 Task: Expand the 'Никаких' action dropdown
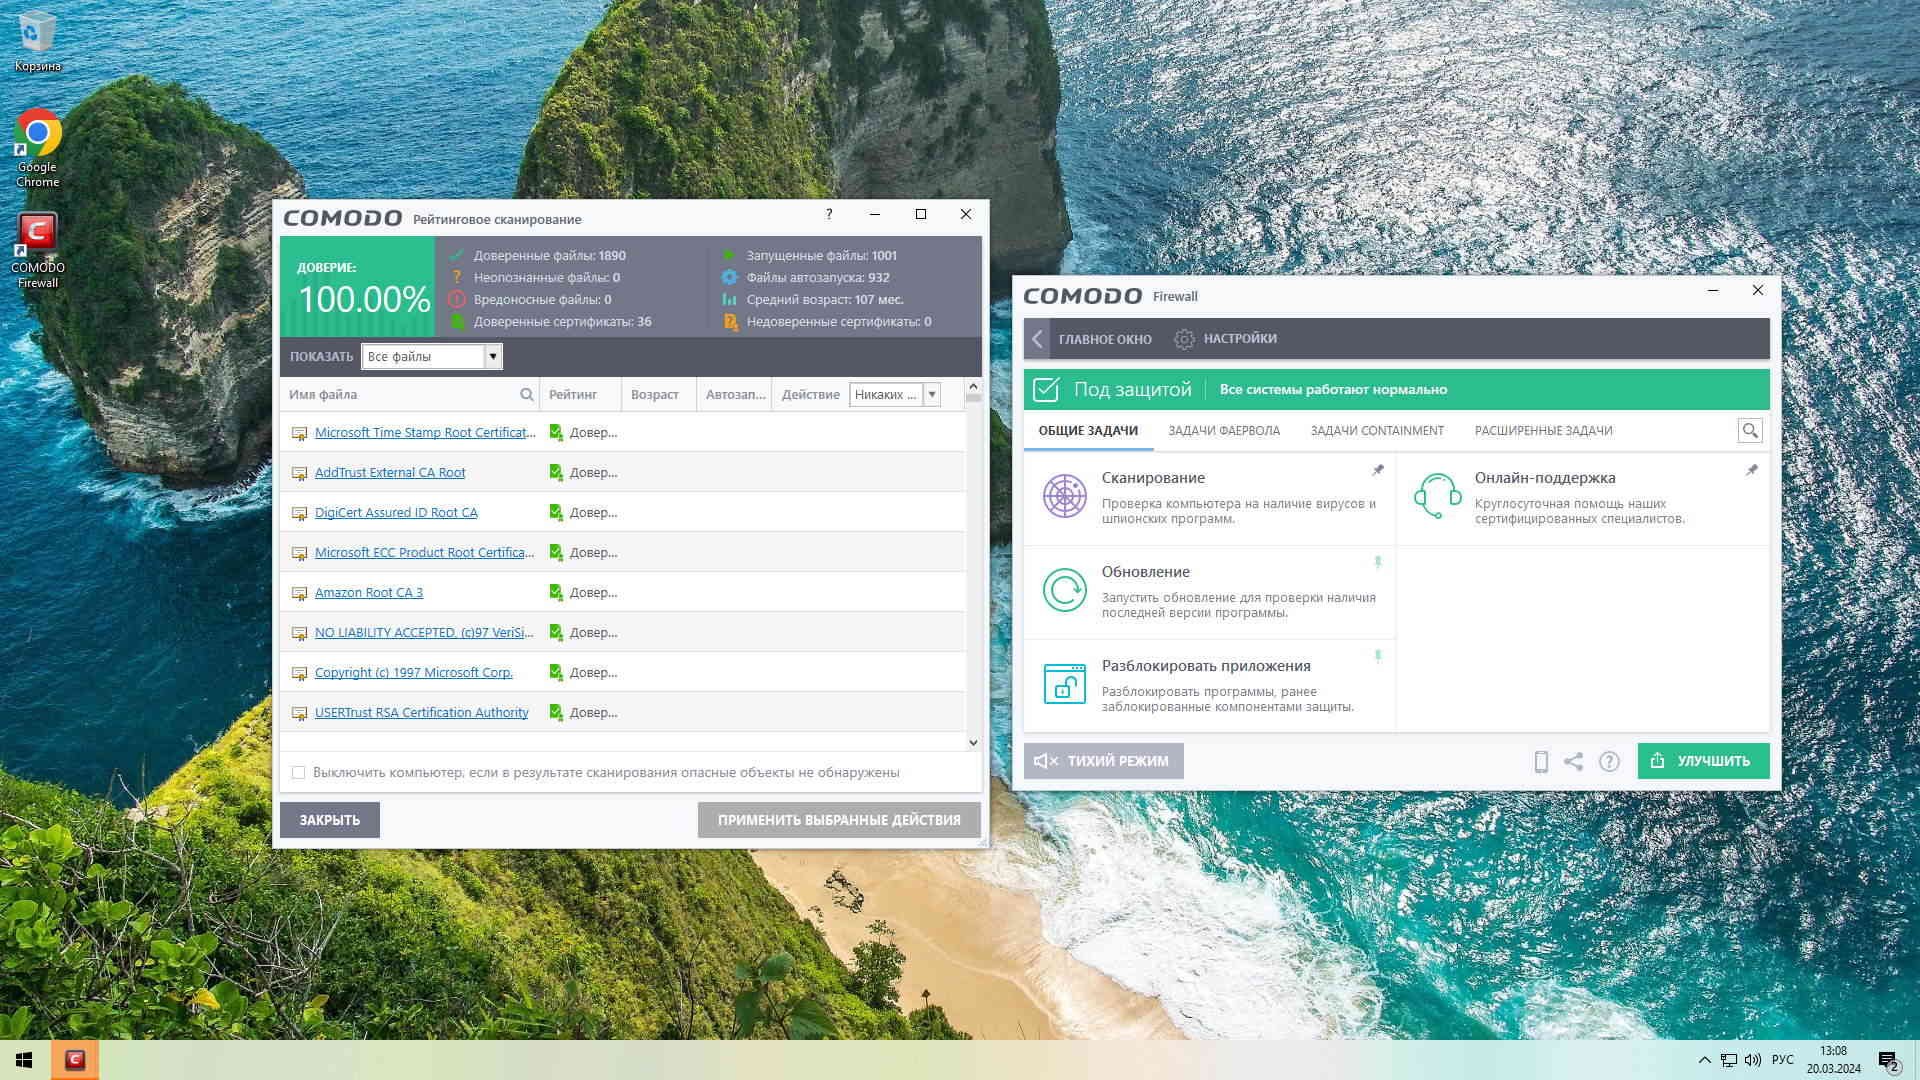[931, 395]
